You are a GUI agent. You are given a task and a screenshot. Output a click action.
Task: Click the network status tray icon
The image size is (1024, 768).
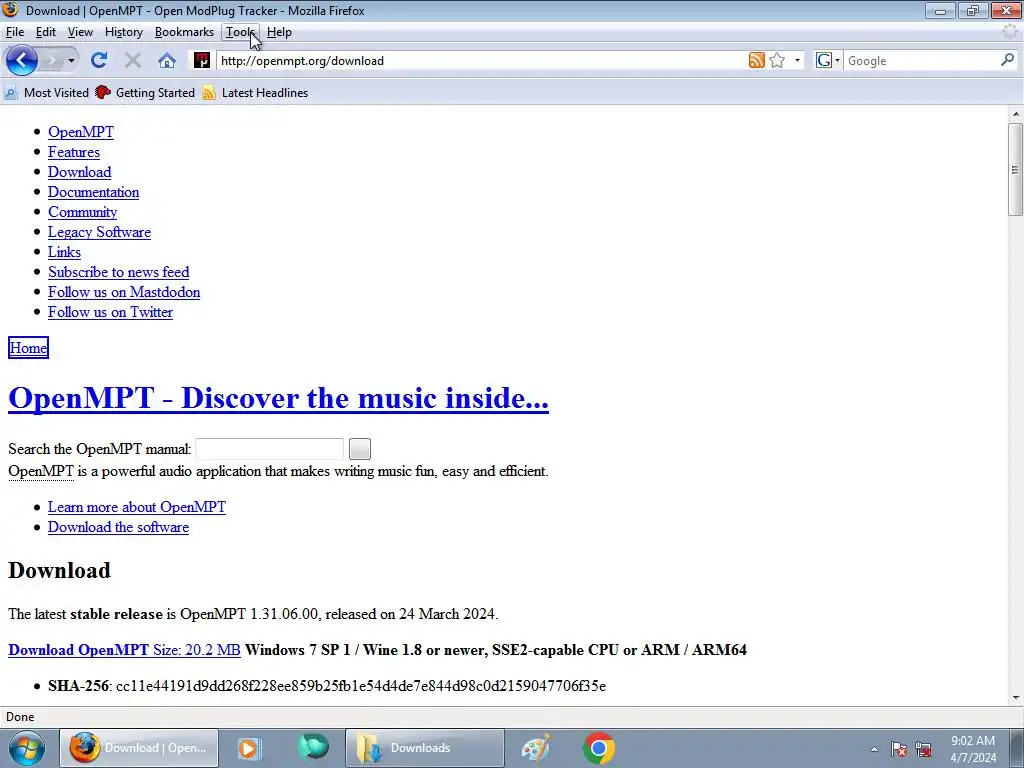click(923, 749)
